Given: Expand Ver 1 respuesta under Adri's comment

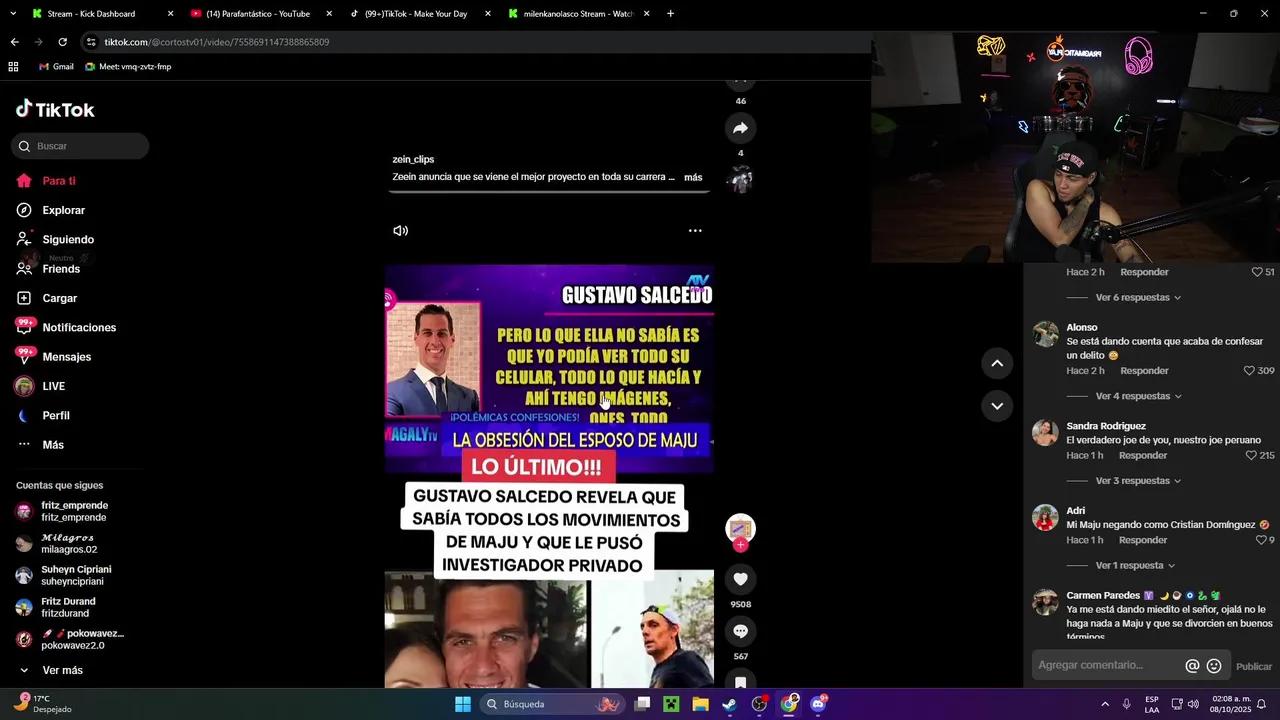Looking at the screenshot, I should pos(1135,566).
